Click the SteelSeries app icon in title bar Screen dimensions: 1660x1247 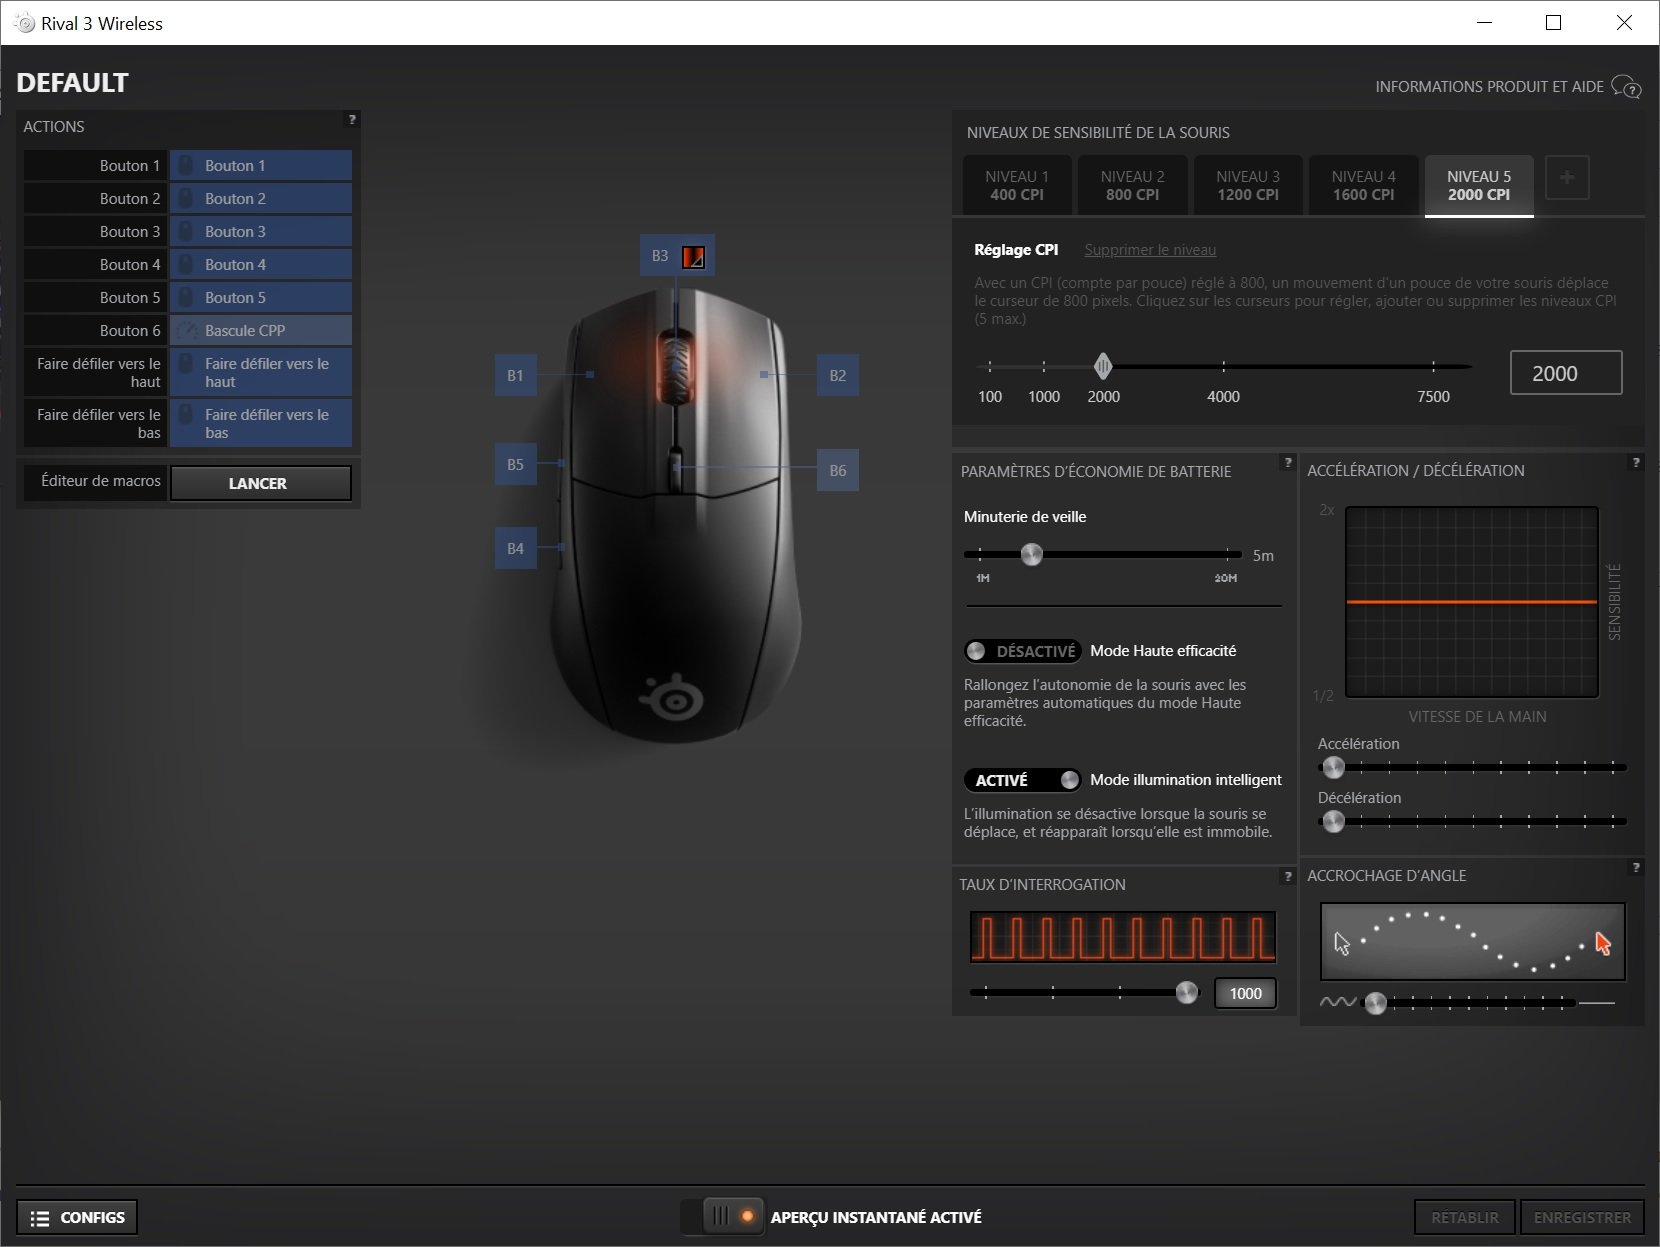point(25,23)
